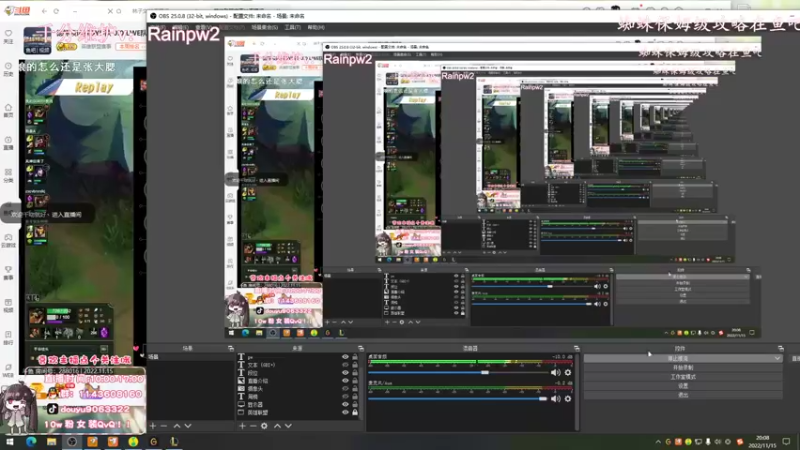800x450 pixels.
Task: Open source properties gear icon
Action: (x=264, y=426)
